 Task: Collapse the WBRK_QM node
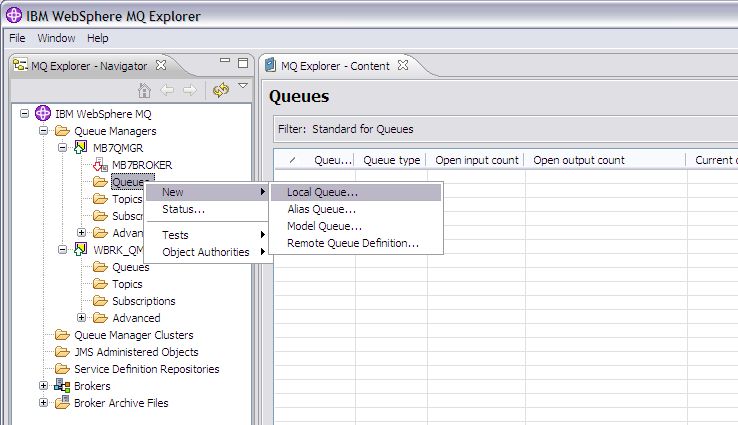tap(62, 249)
